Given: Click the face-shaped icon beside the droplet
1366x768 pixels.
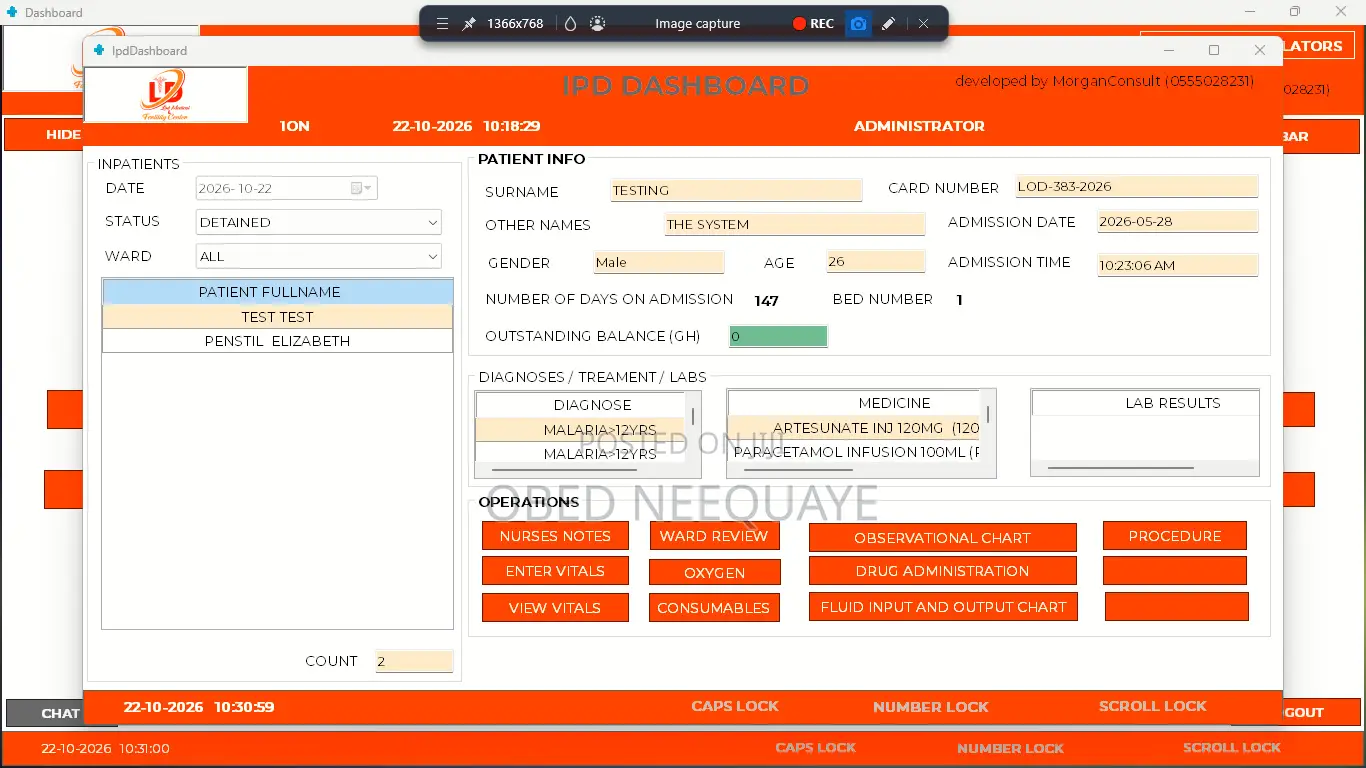Looking at the screenshot, I should point(598,24).
